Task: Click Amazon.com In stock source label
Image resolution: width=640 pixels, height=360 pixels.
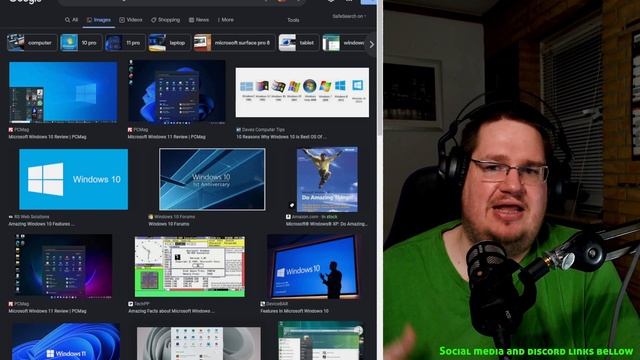Action: 315,217
